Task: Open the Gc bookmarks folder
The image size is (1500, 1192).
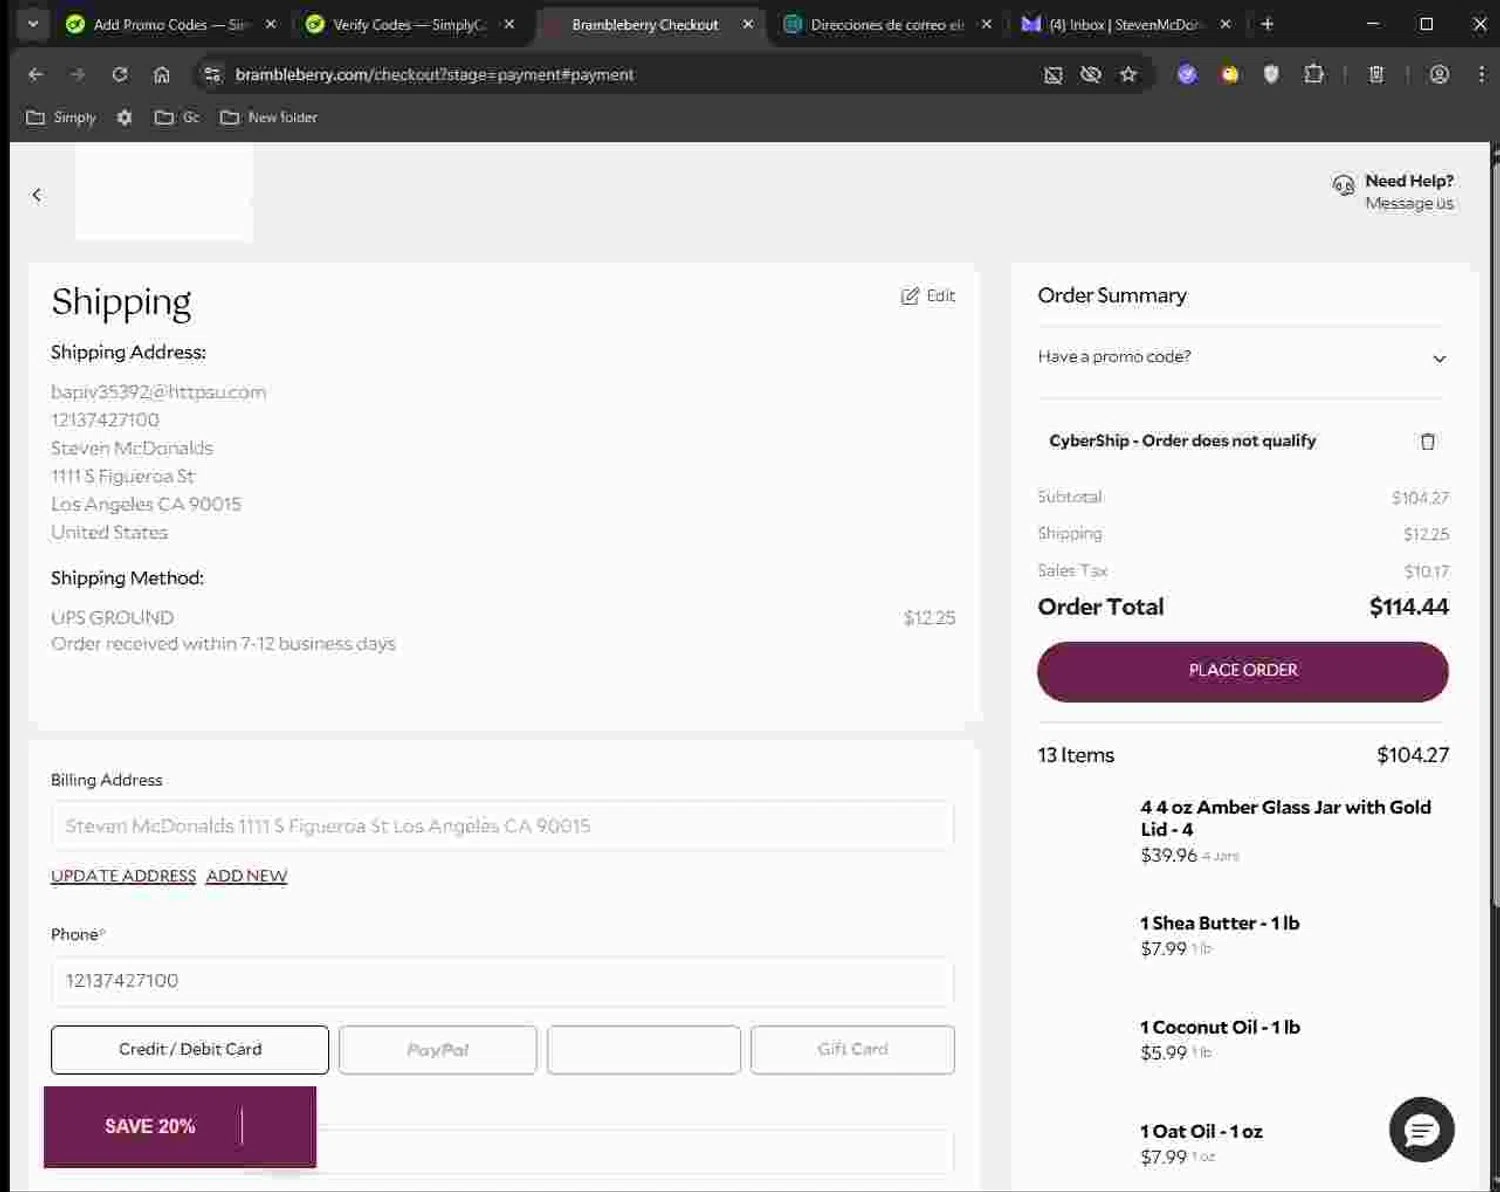Action: coord(177,117)
